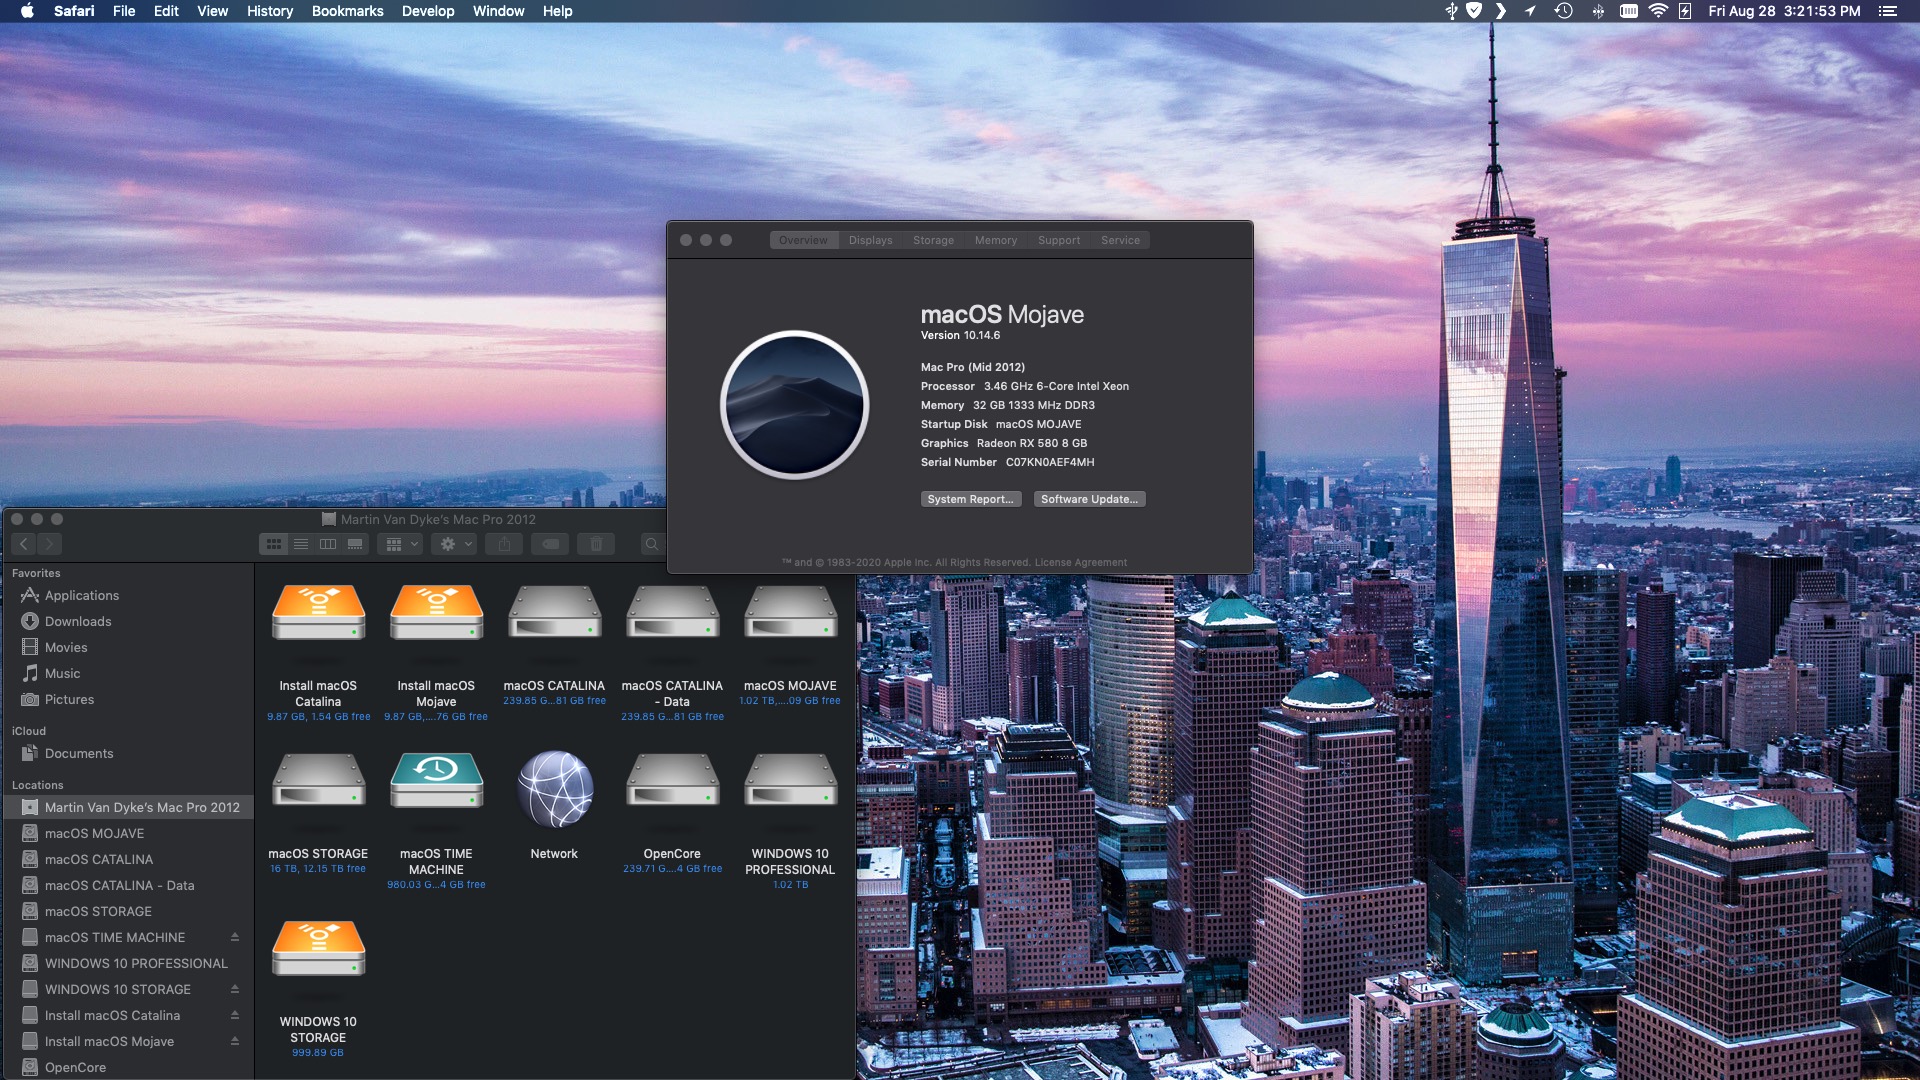Click the menu bar date and time
1920x1080 pixels.
(1784, 11)
